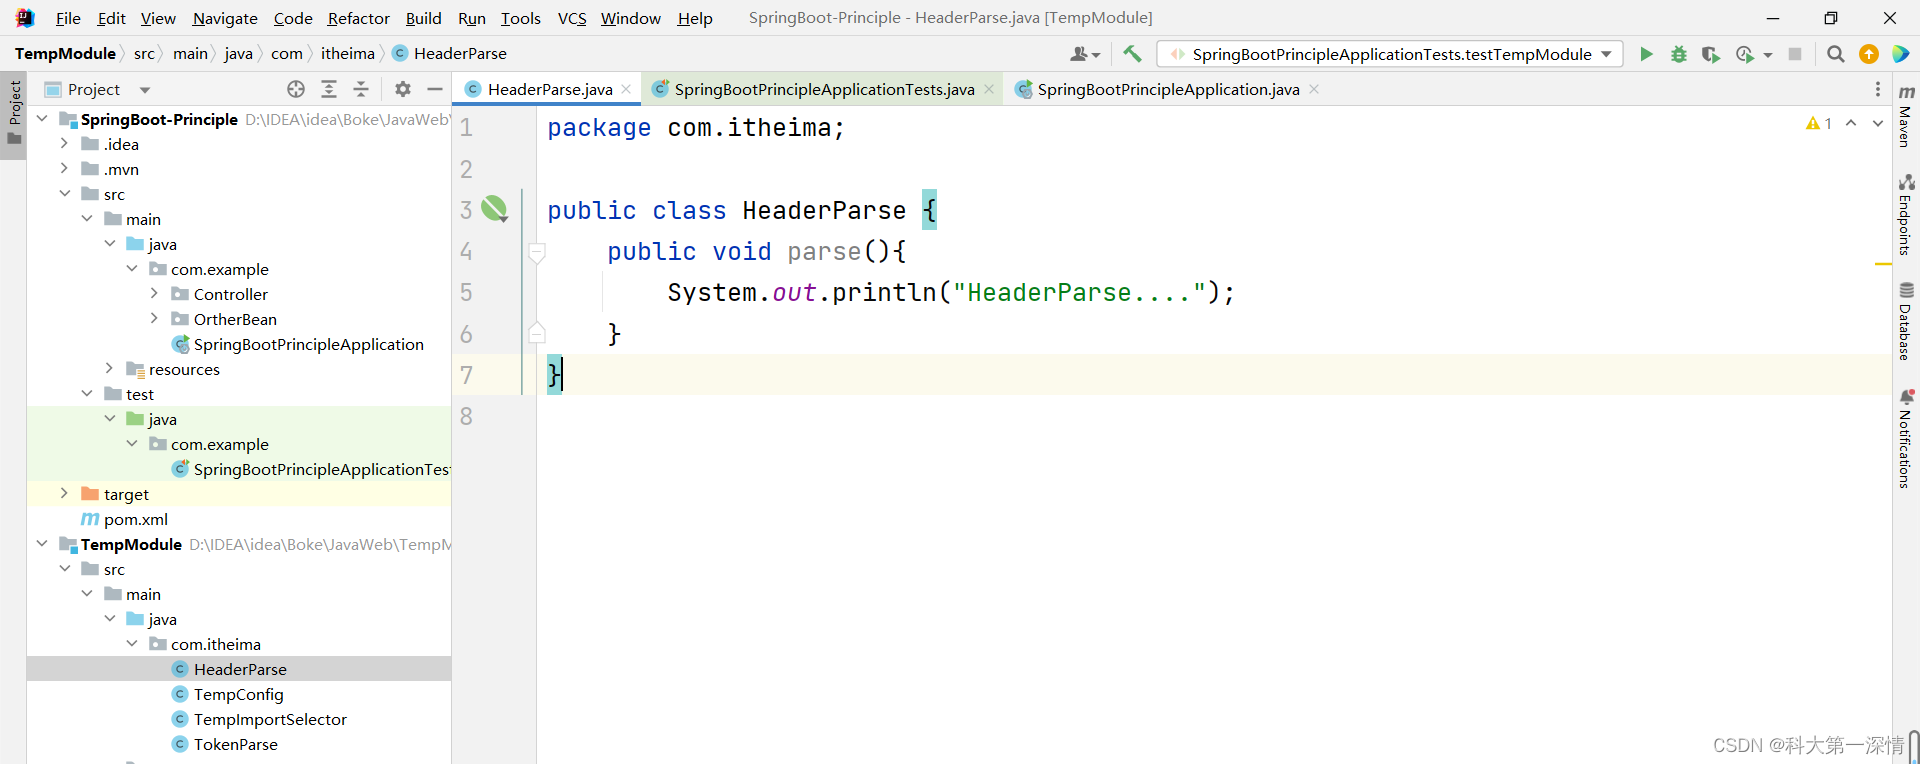Open Search Everywhere magnifier icon

pyautogui.click(x=1835, y=54)
